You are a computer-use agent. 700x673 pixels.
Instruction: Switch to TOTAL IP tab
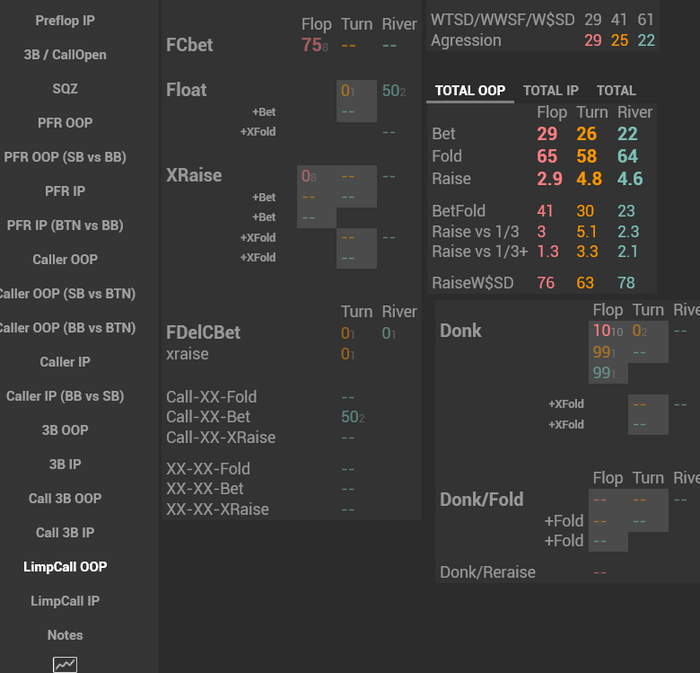[x=551, y=91]
